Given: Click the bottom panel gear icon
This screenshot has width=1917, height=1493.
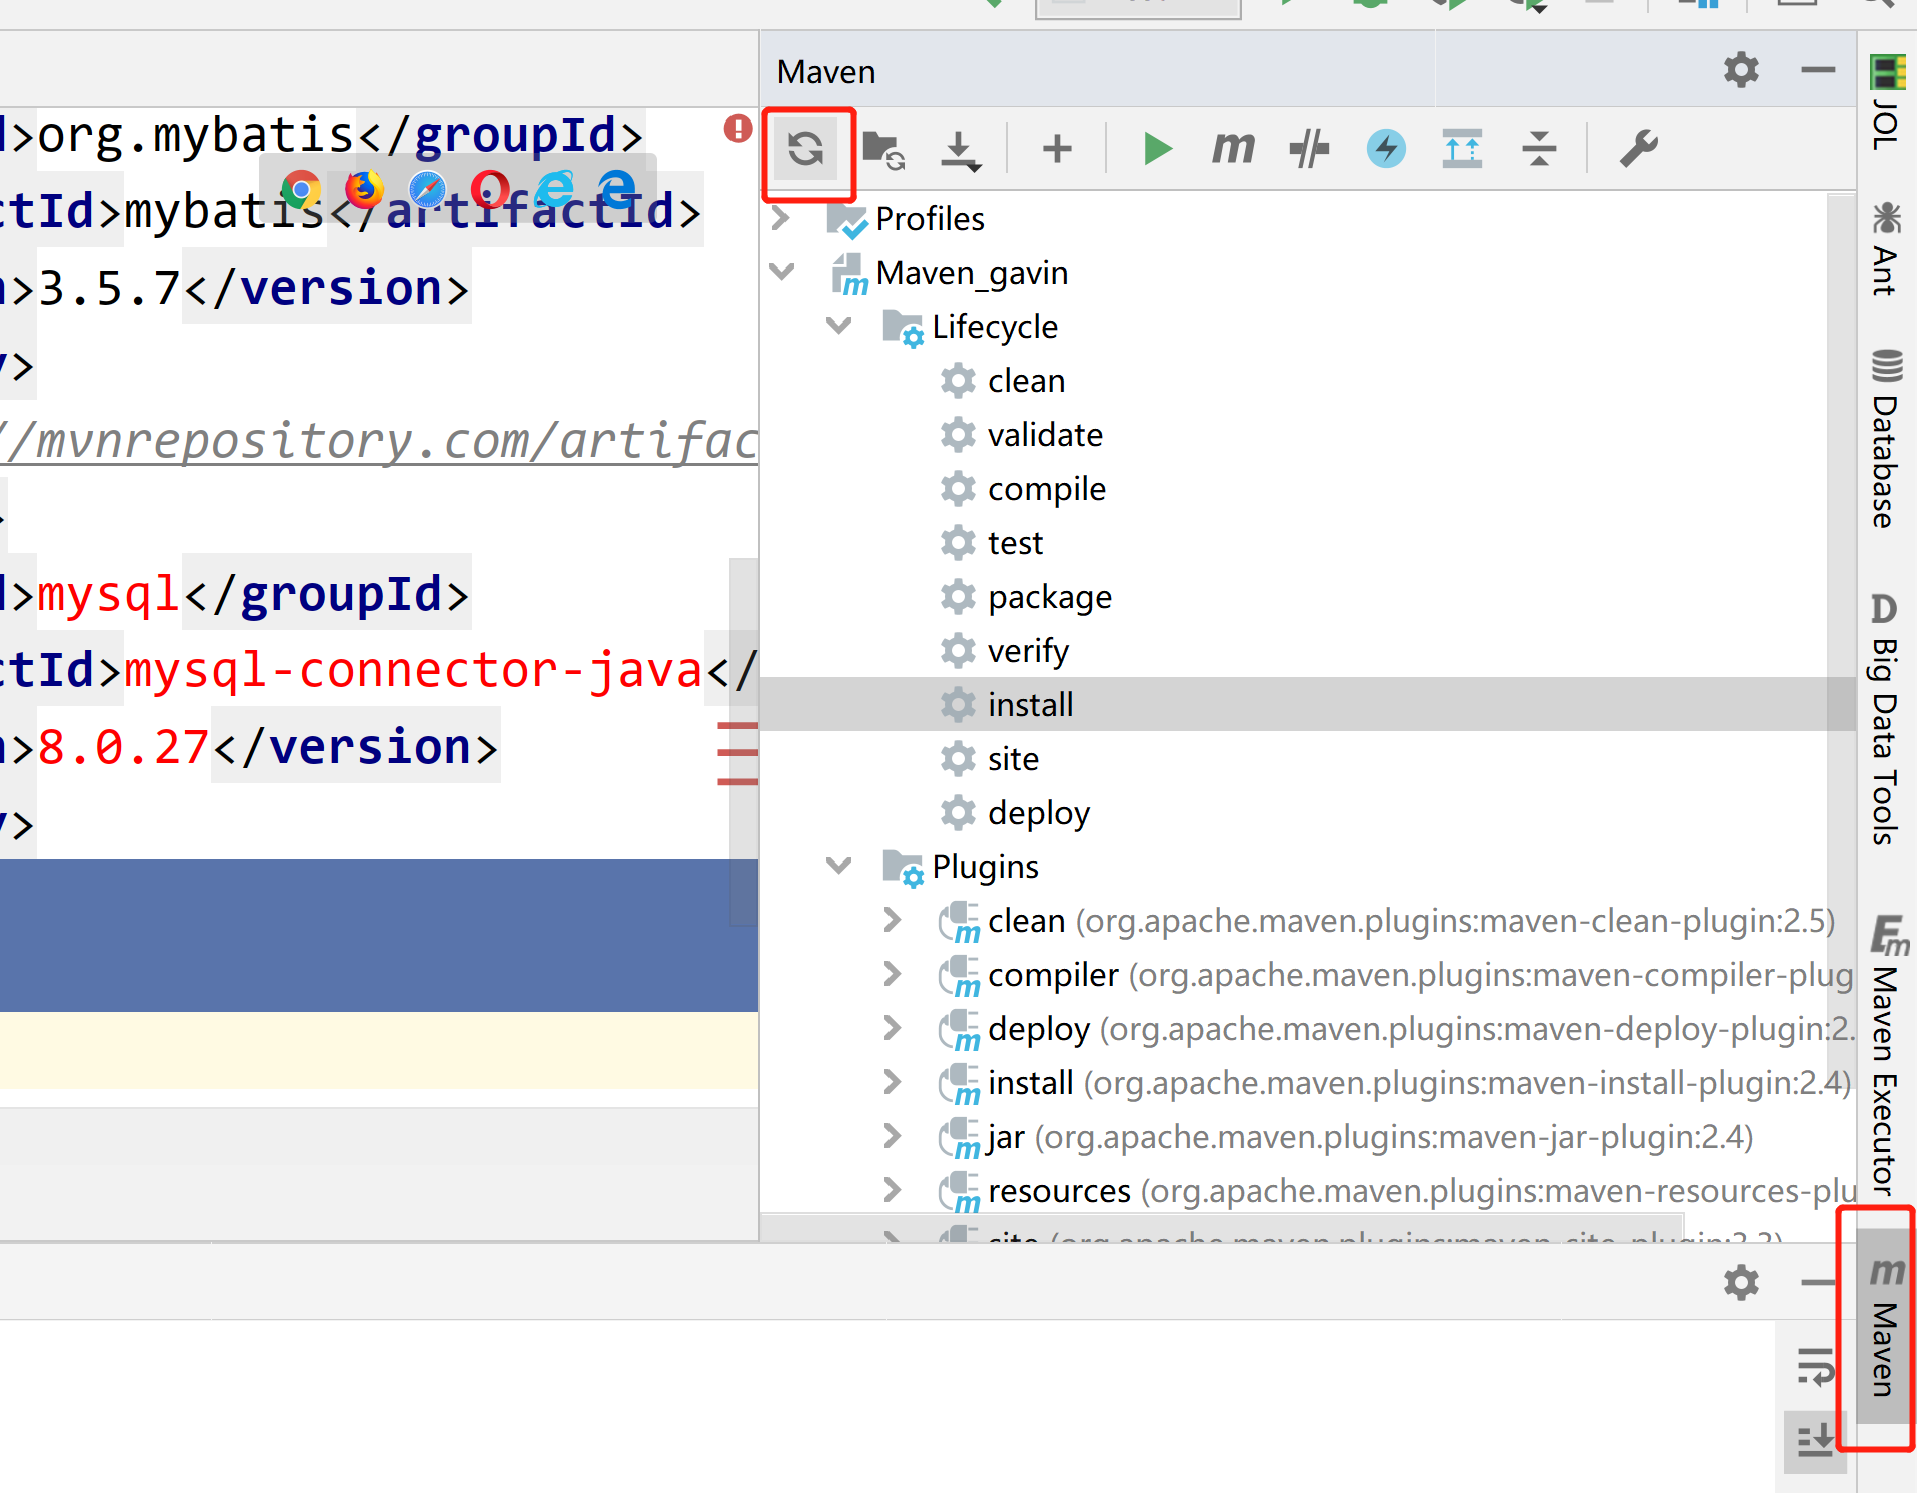Looking at the screenshot, I should 1741,1282.
